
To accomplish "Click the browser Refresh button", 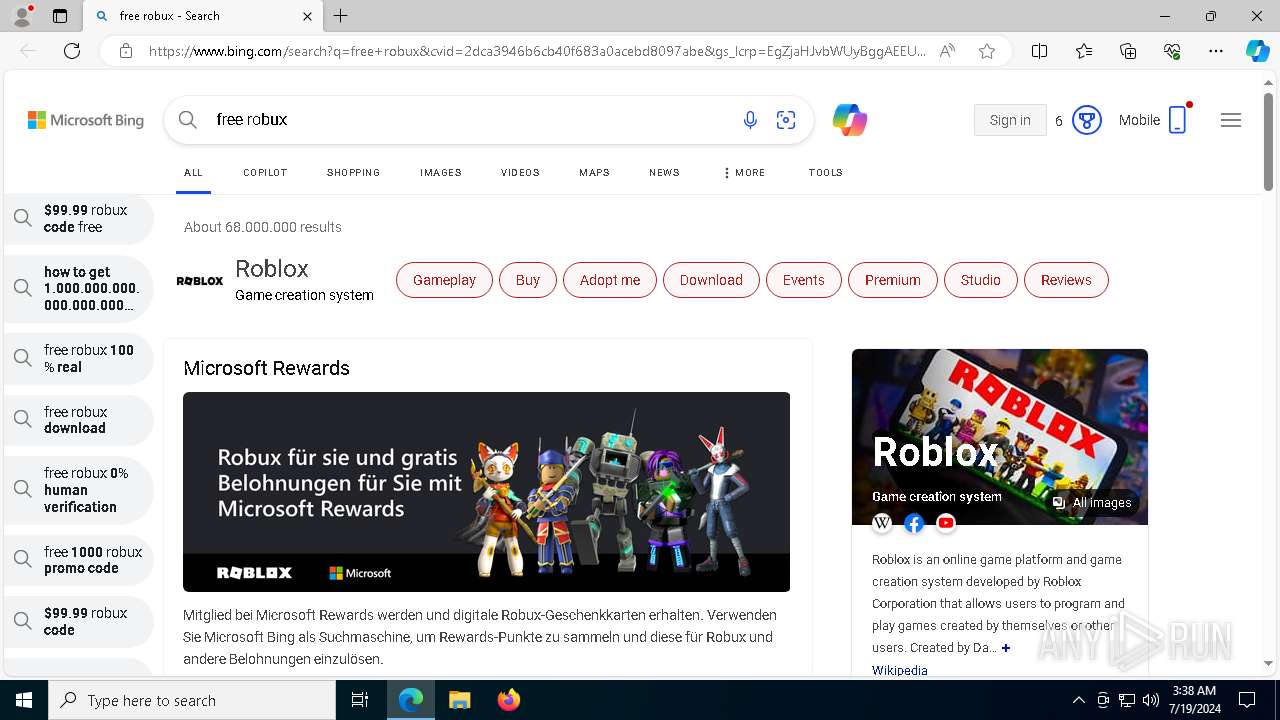I will point(72,51).
